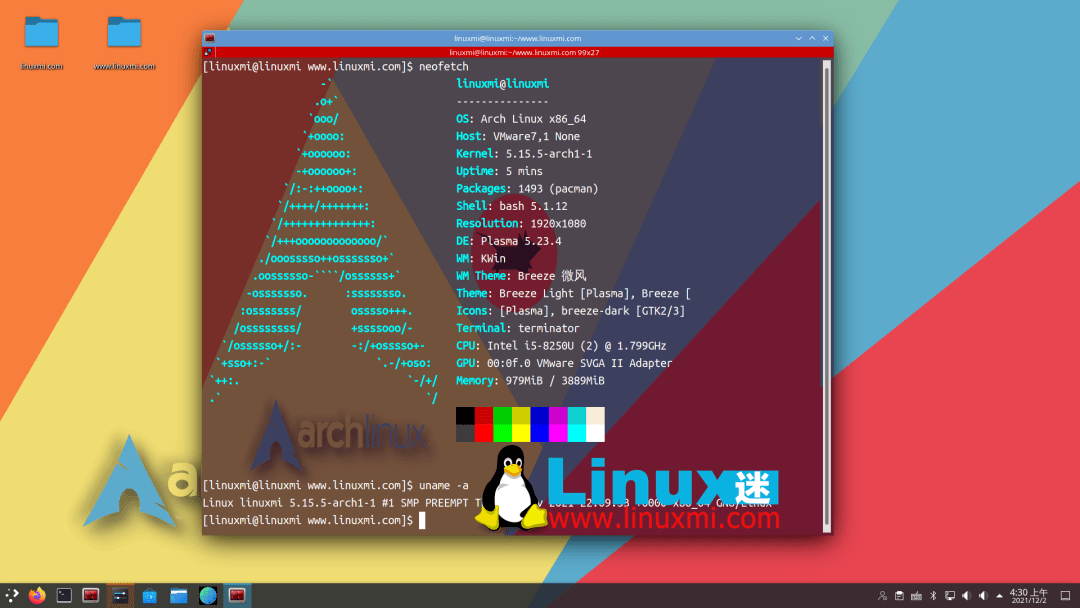Maximize the Terminator window

812,39
